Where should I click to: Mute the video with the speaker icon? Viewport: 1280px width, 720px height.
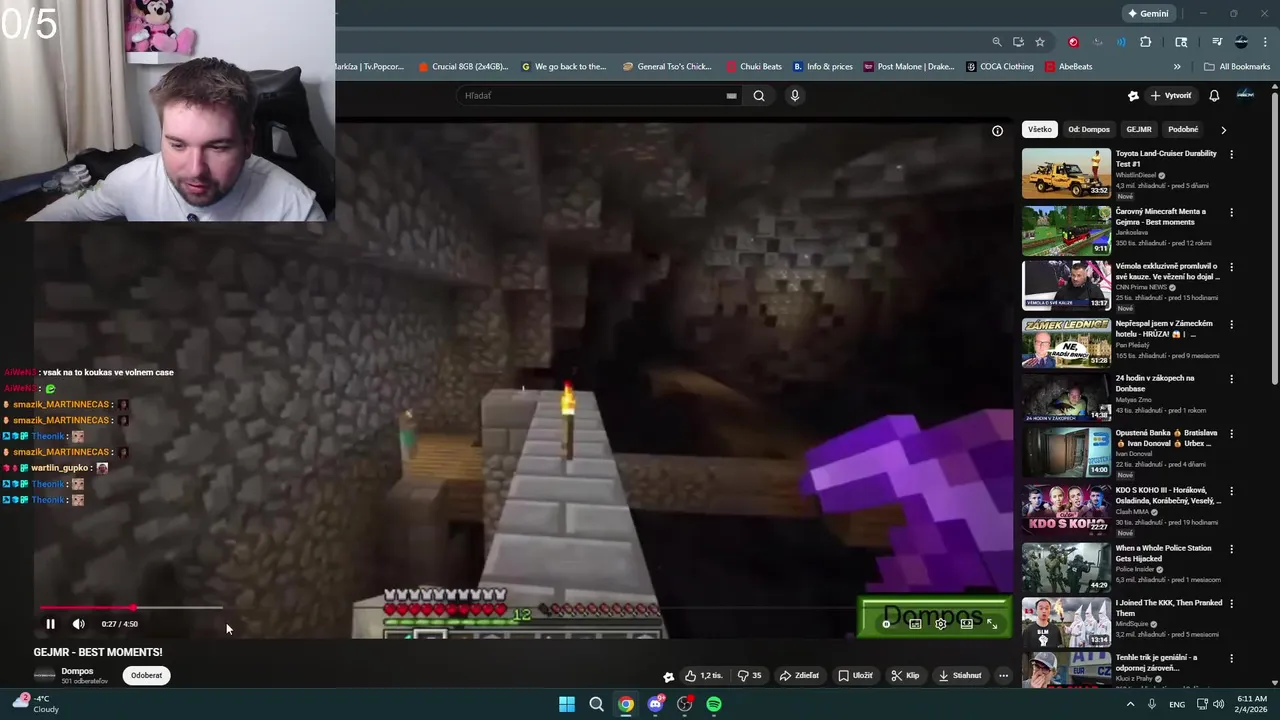tap(79, 624)
